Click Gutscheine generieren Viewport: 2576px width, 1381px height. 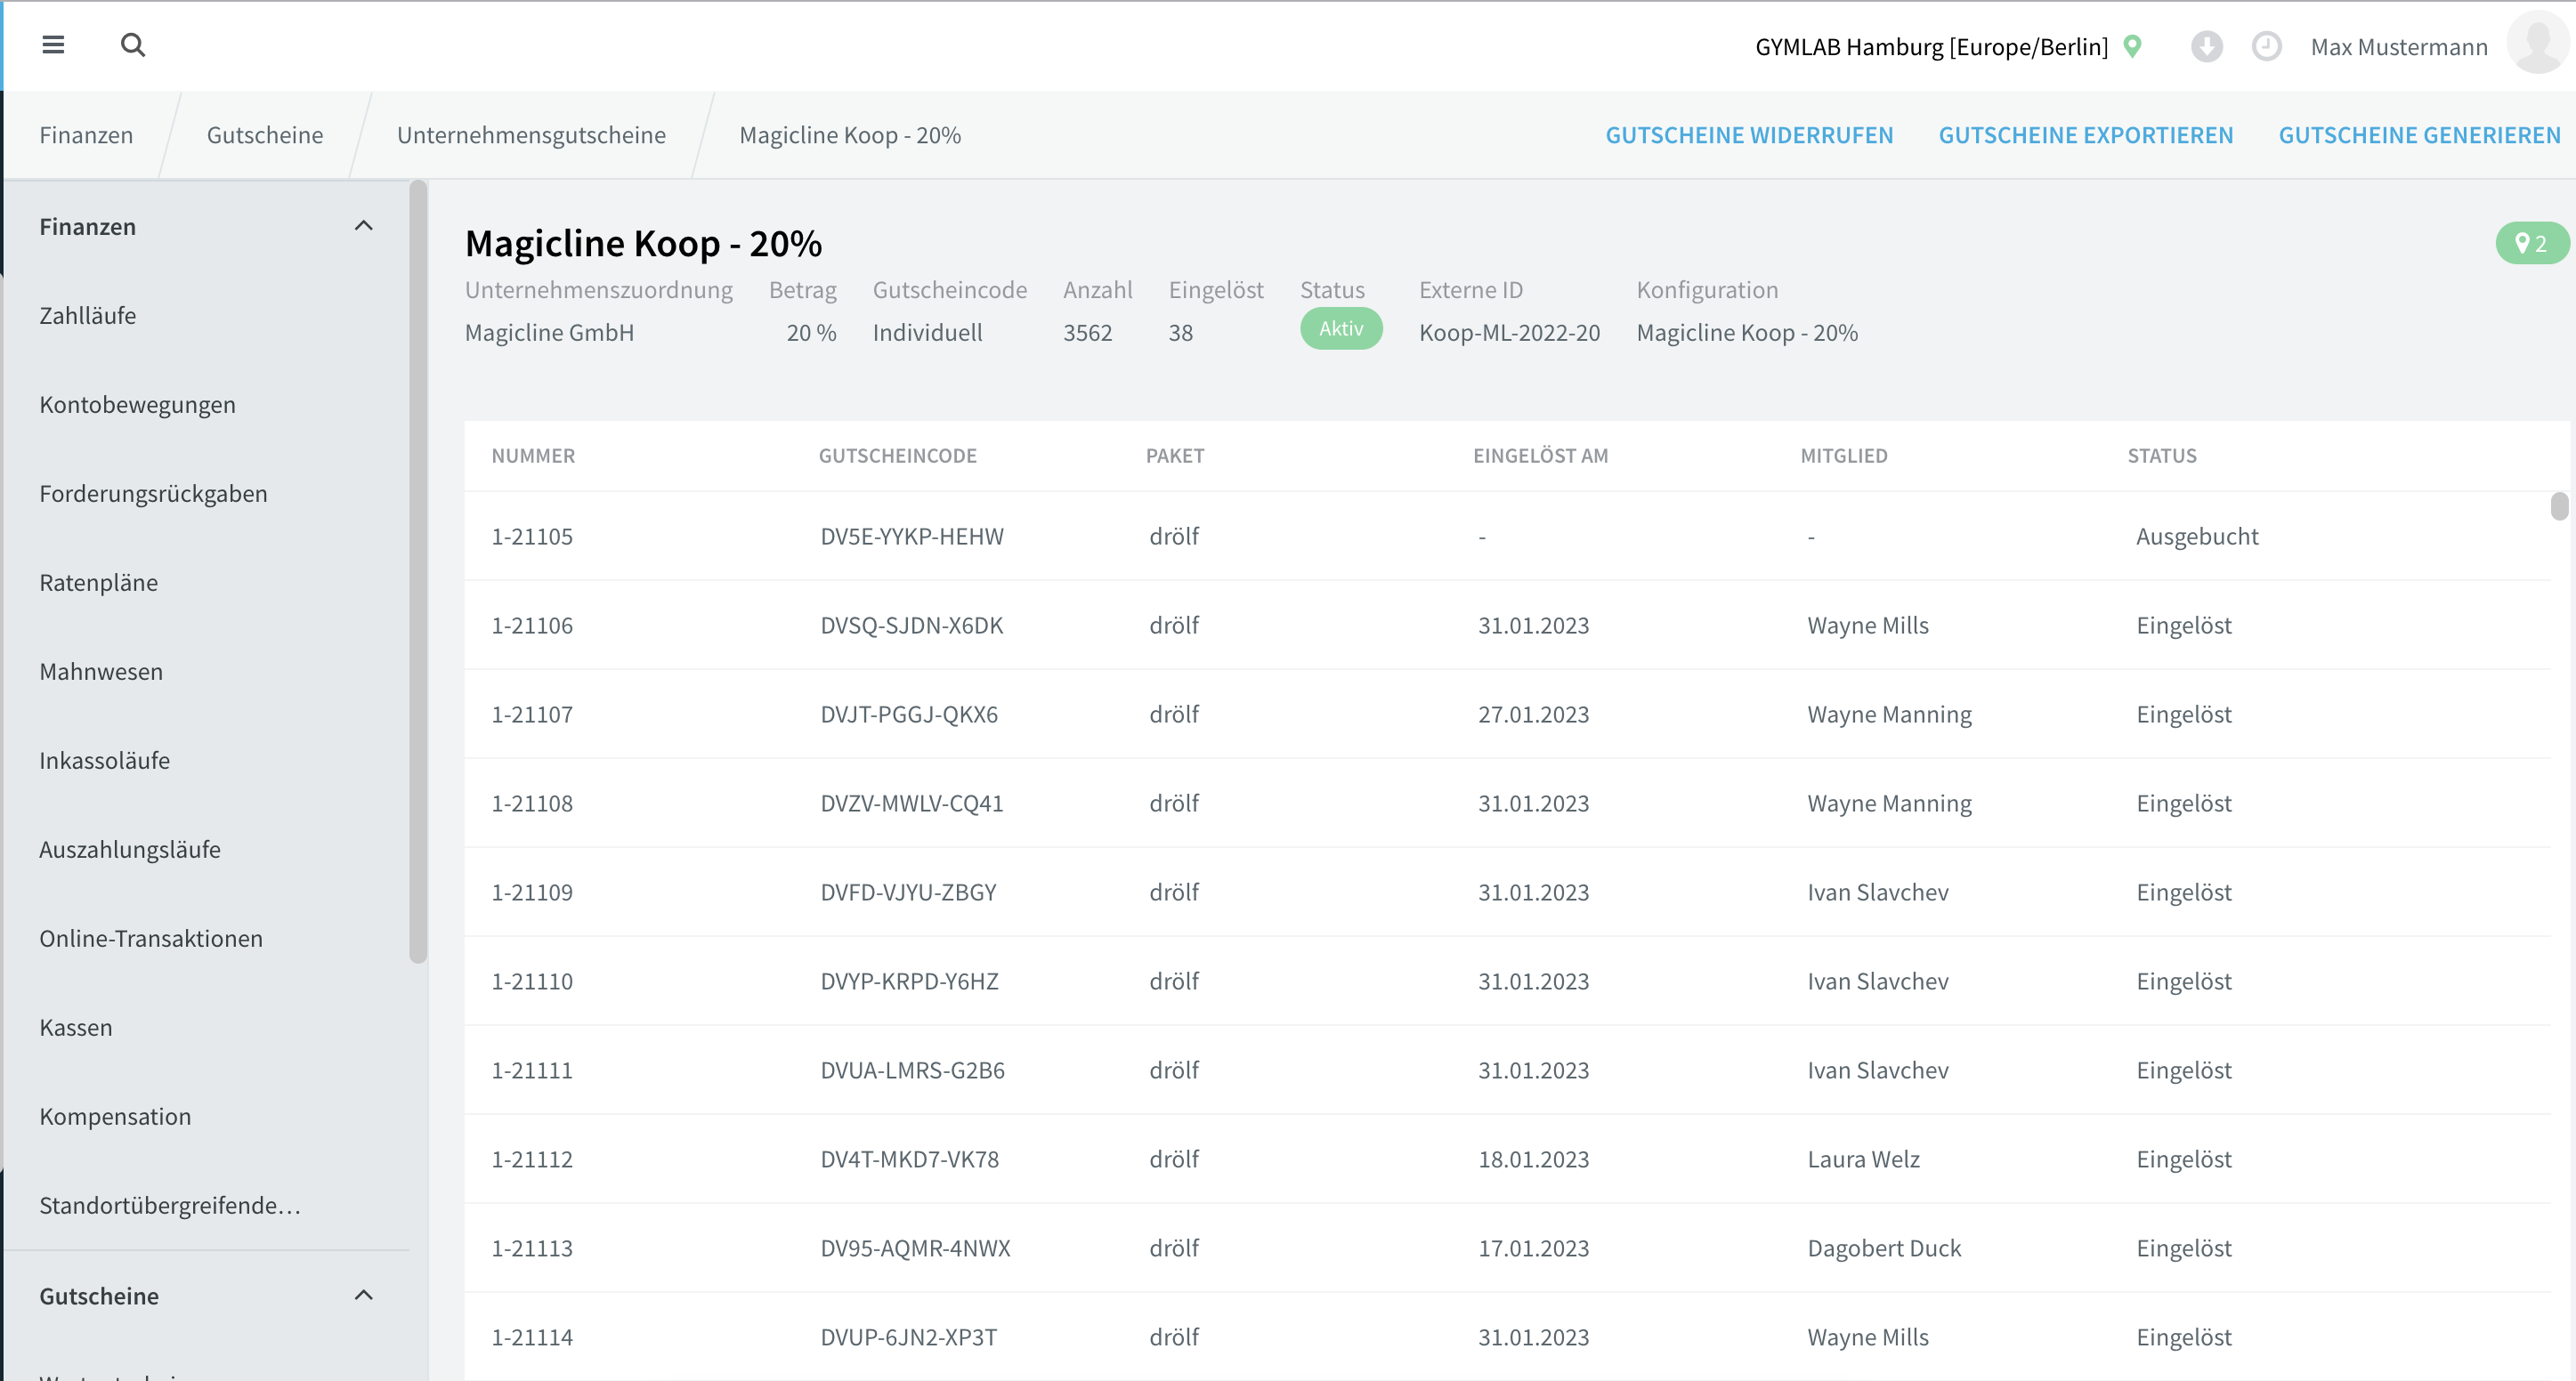click(x=2419, y=135)
